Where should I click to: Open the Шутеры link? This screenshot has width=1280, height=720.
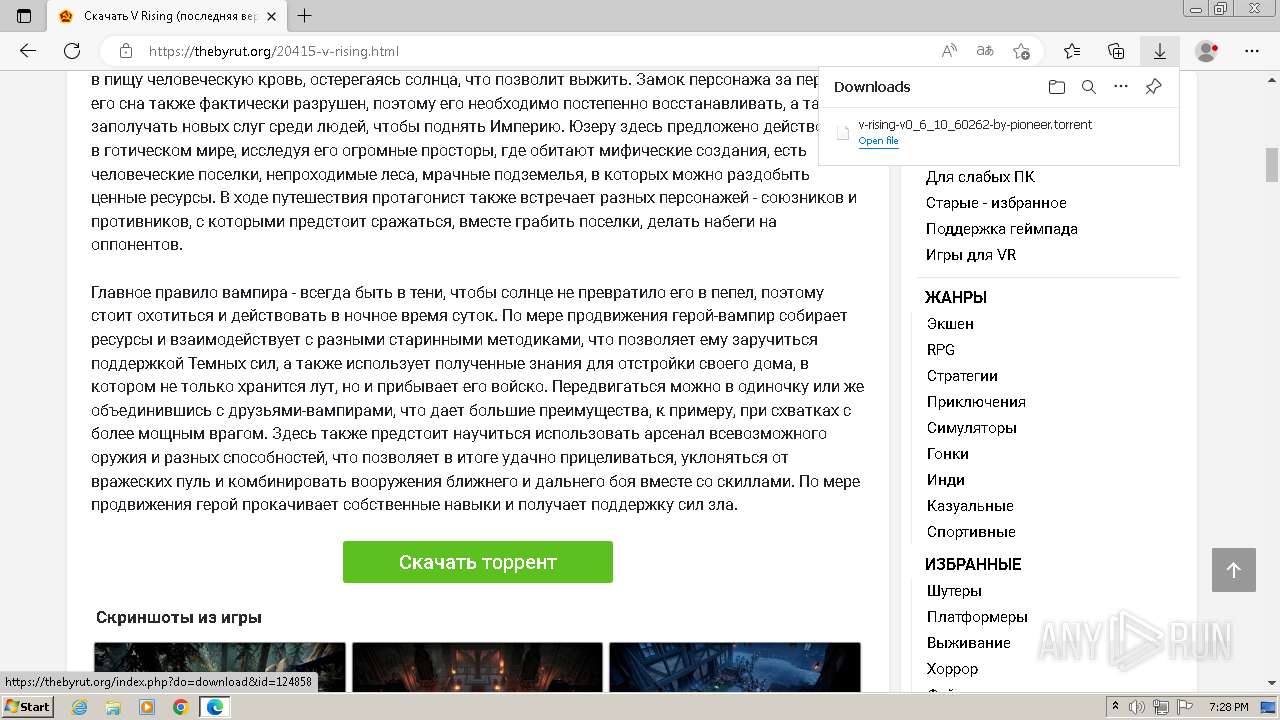pos(954,591)
